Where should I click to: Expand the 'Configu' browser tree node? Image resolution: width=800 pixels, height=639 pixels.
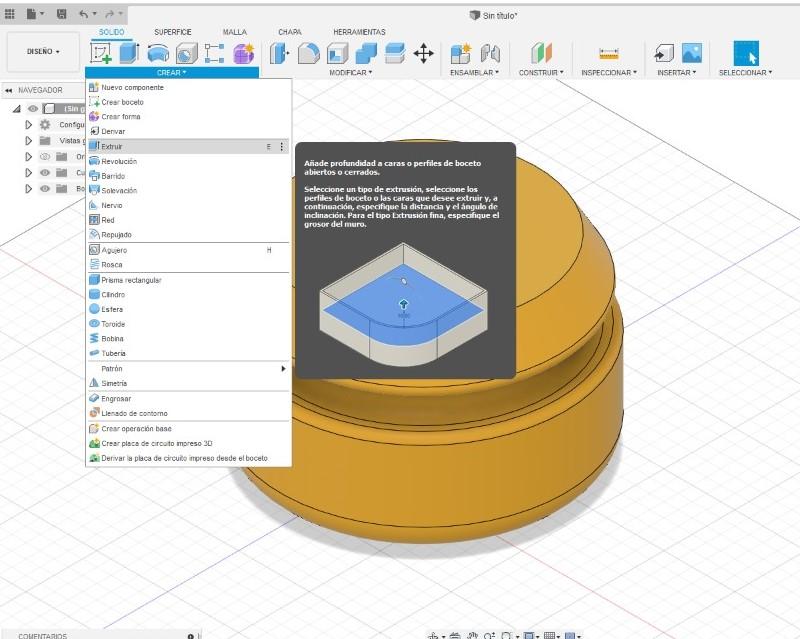(29, 125)
